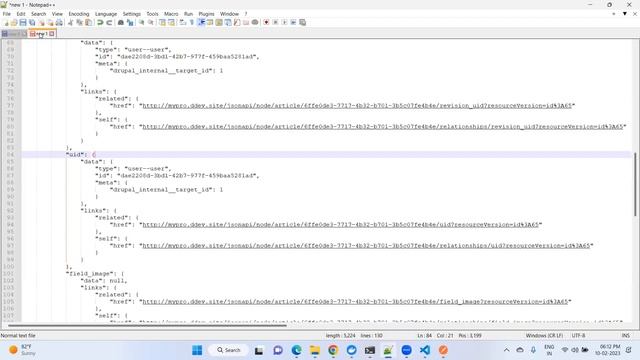Click the Windows (CR LF) status field

coord(544,336)
